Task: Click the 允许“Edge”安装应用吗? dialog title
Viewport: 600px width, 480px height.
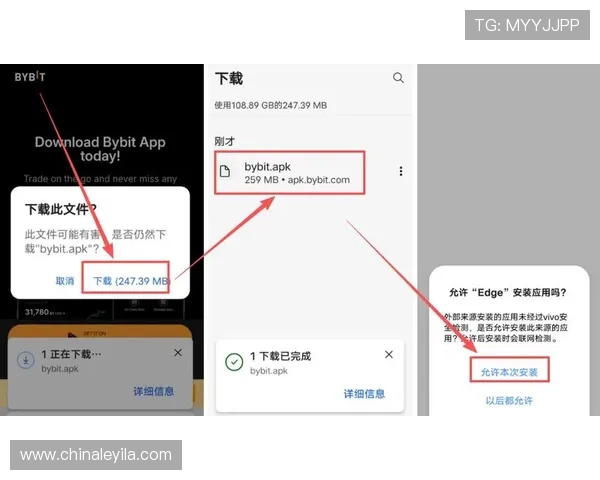Action: 507,293
